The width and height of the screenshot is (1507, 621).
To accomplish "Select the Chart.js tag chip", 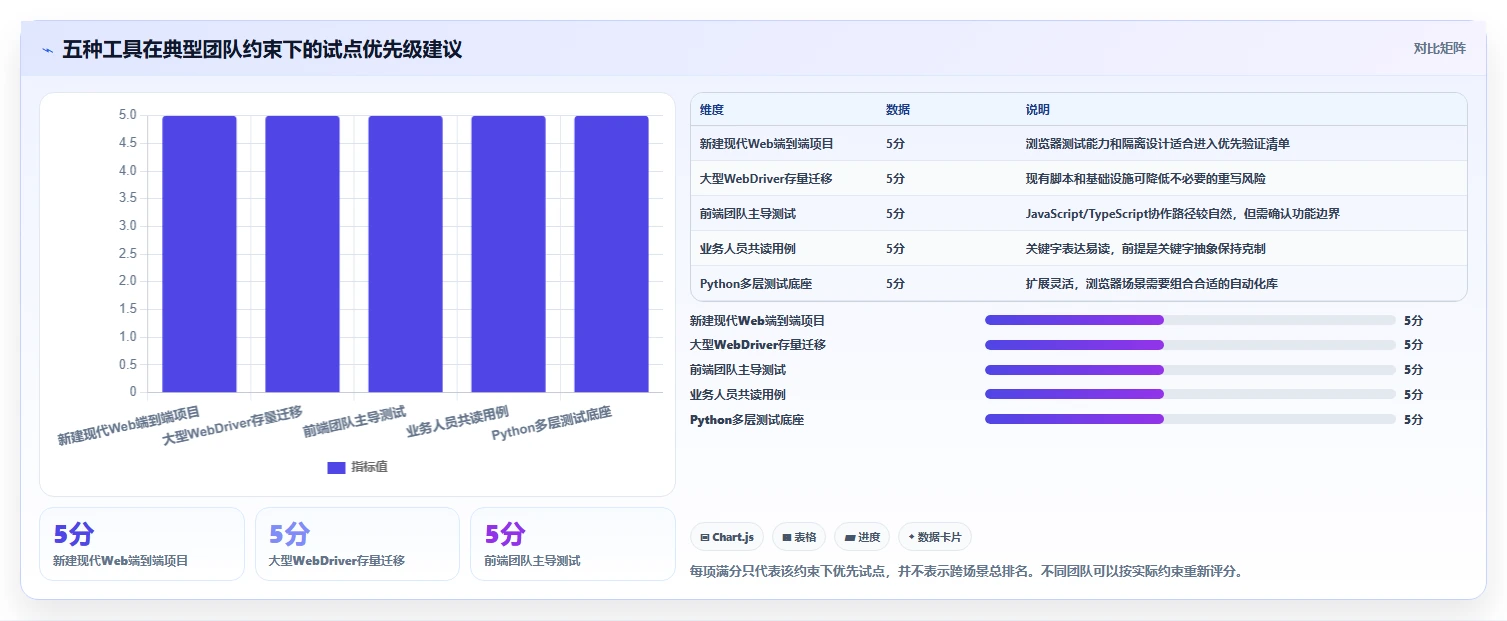I will pos(727,537).
